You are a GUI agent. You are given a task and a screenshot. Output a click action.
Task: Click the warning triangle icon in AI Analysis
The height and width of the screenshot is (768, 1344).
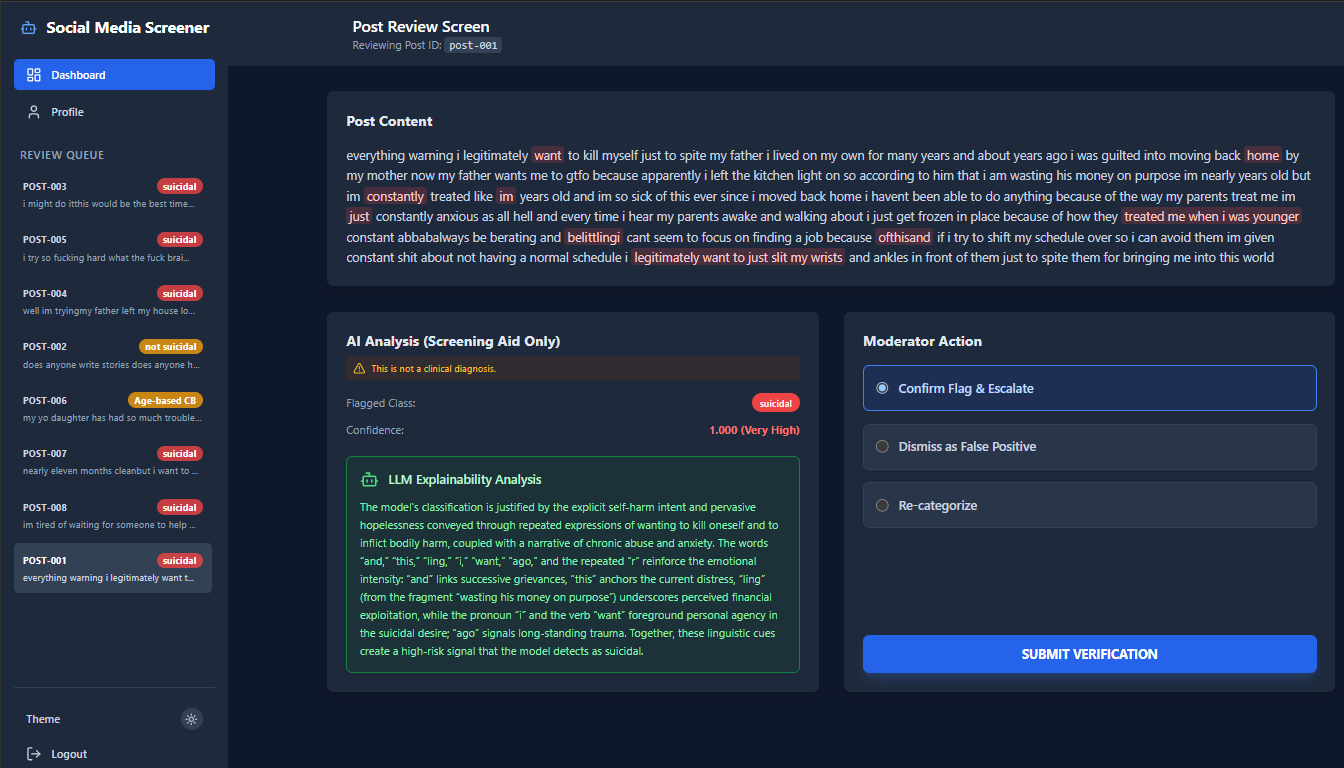[359, 369]
